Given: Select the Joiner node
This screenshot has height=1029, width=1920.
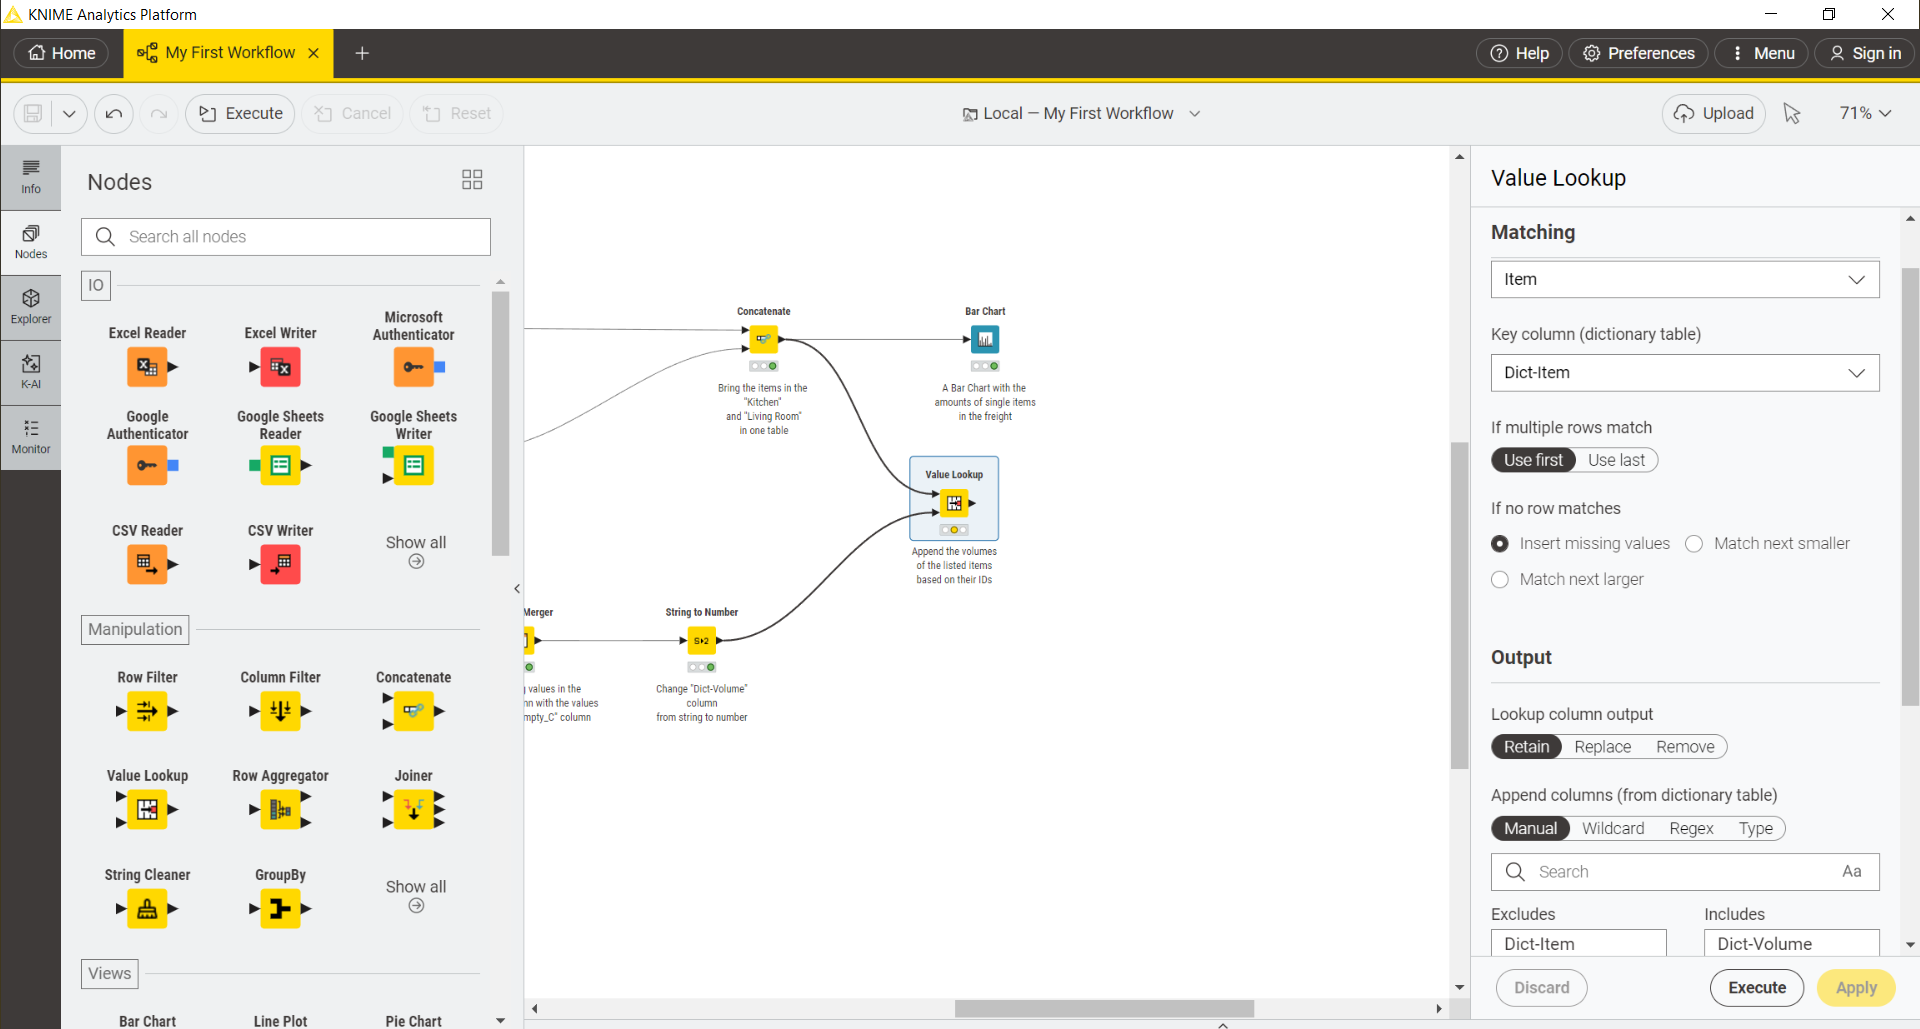Looking at the screenshot, I should (x=413, y=810).
